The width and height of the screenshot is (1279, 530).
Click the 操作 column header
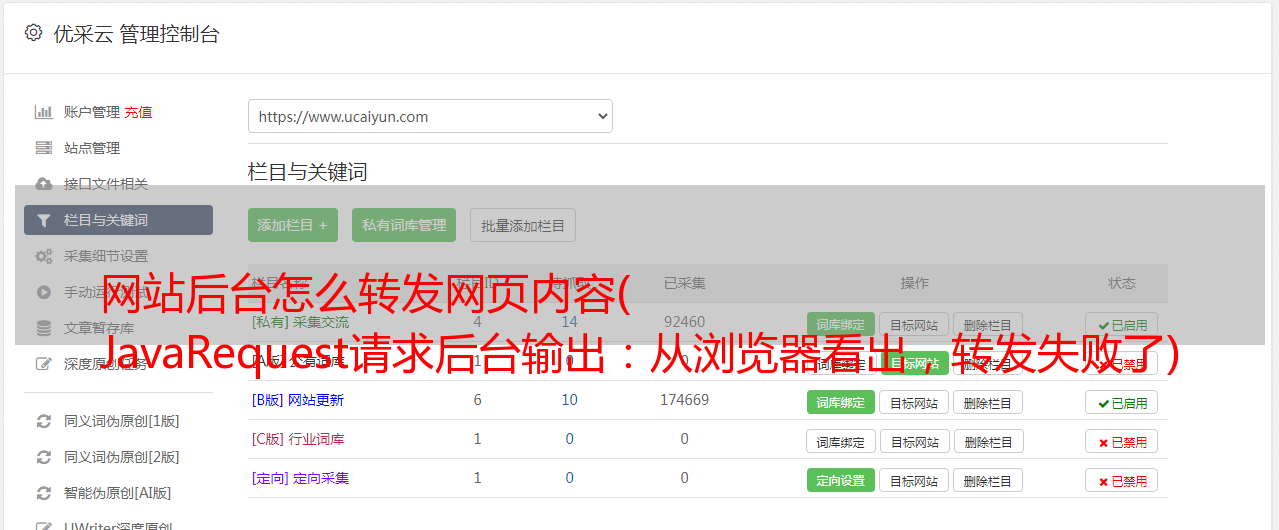click(914, 283)
